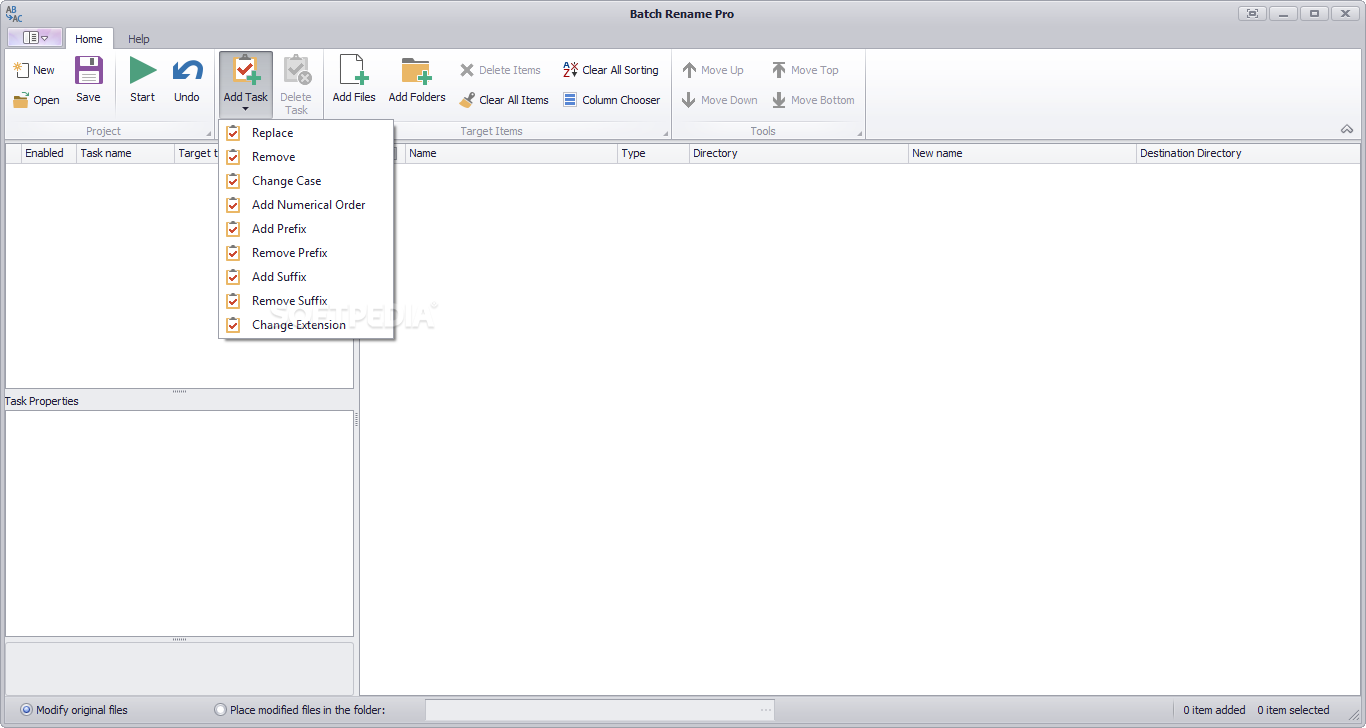Sort by Destination Directory column header

tap(1248, 153)
